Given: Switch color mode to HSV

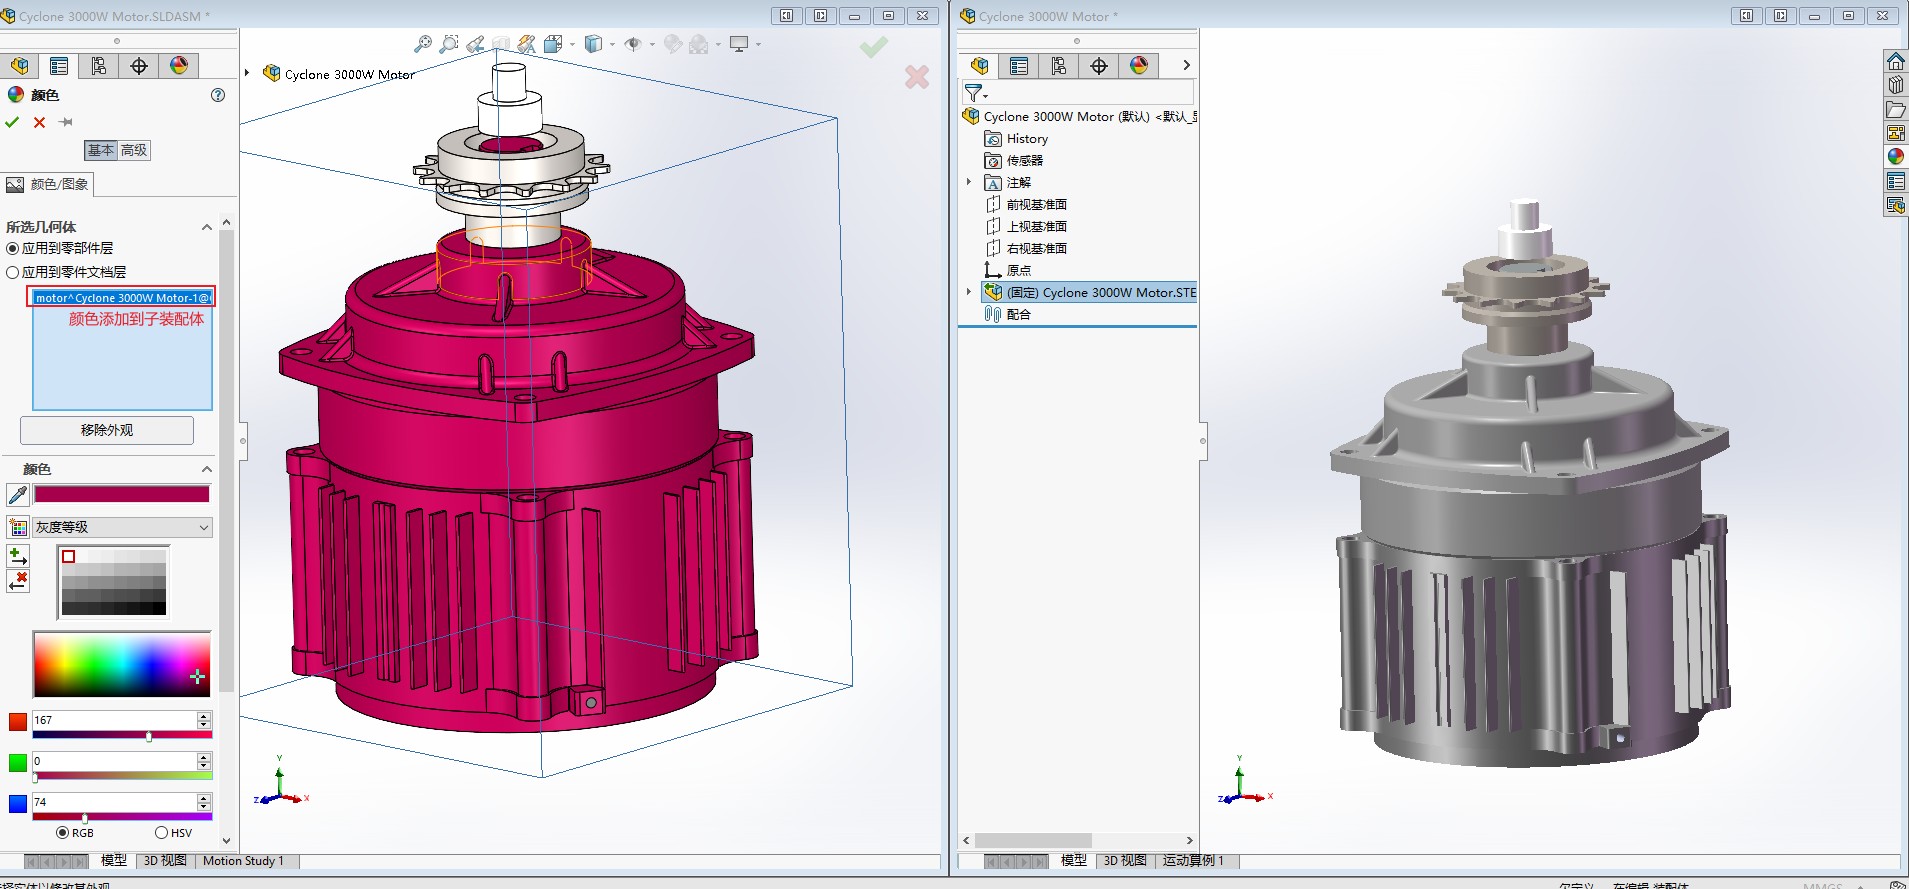Looking at the screenshot, I should pos(162,833).
